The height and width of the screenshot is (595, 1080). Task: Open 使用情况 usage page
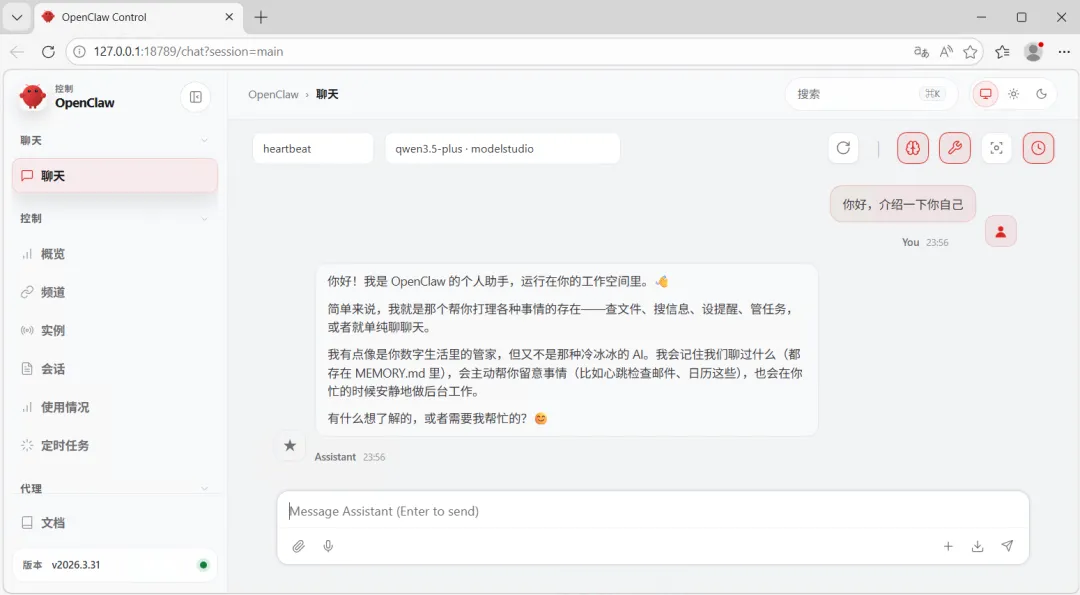coord(115,407)
